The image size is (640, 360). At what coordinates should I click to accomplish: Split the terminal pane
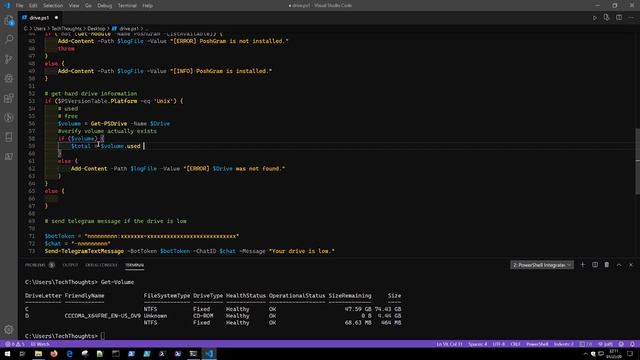click(x=595, y=265)
